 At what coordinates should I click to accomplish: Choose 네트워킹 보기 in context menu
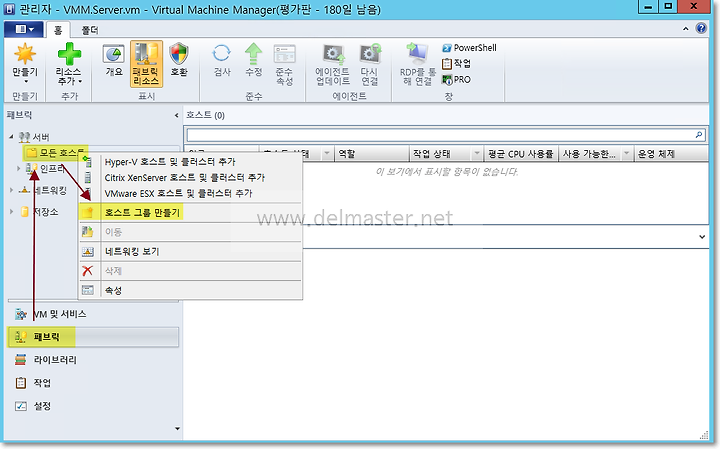point(191,252)
